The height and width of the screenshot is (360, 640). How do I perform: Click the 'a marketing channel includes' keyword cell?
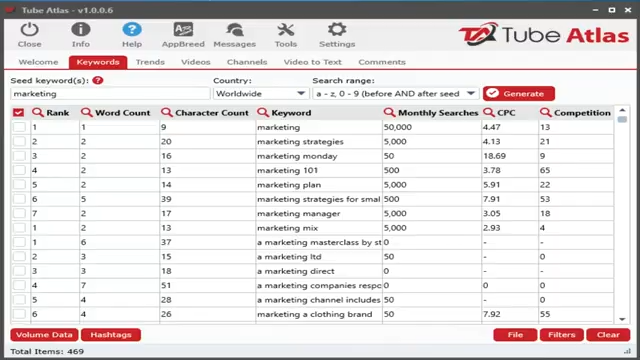[319, 300]
